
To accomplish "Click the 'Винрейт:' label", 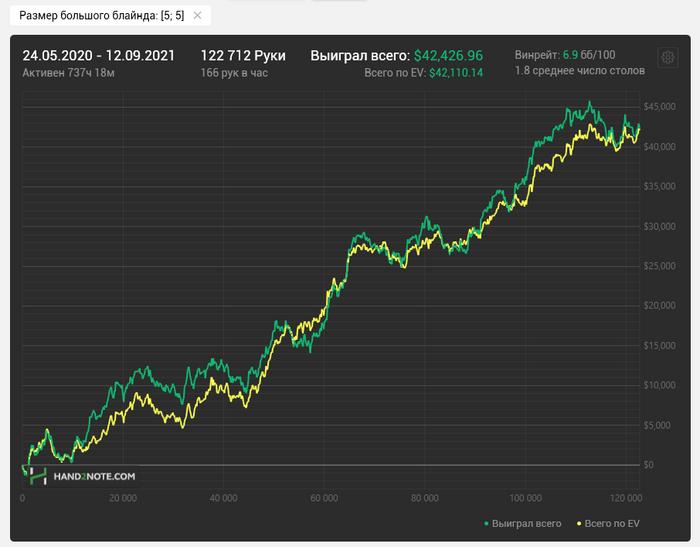I will point(537,55).
